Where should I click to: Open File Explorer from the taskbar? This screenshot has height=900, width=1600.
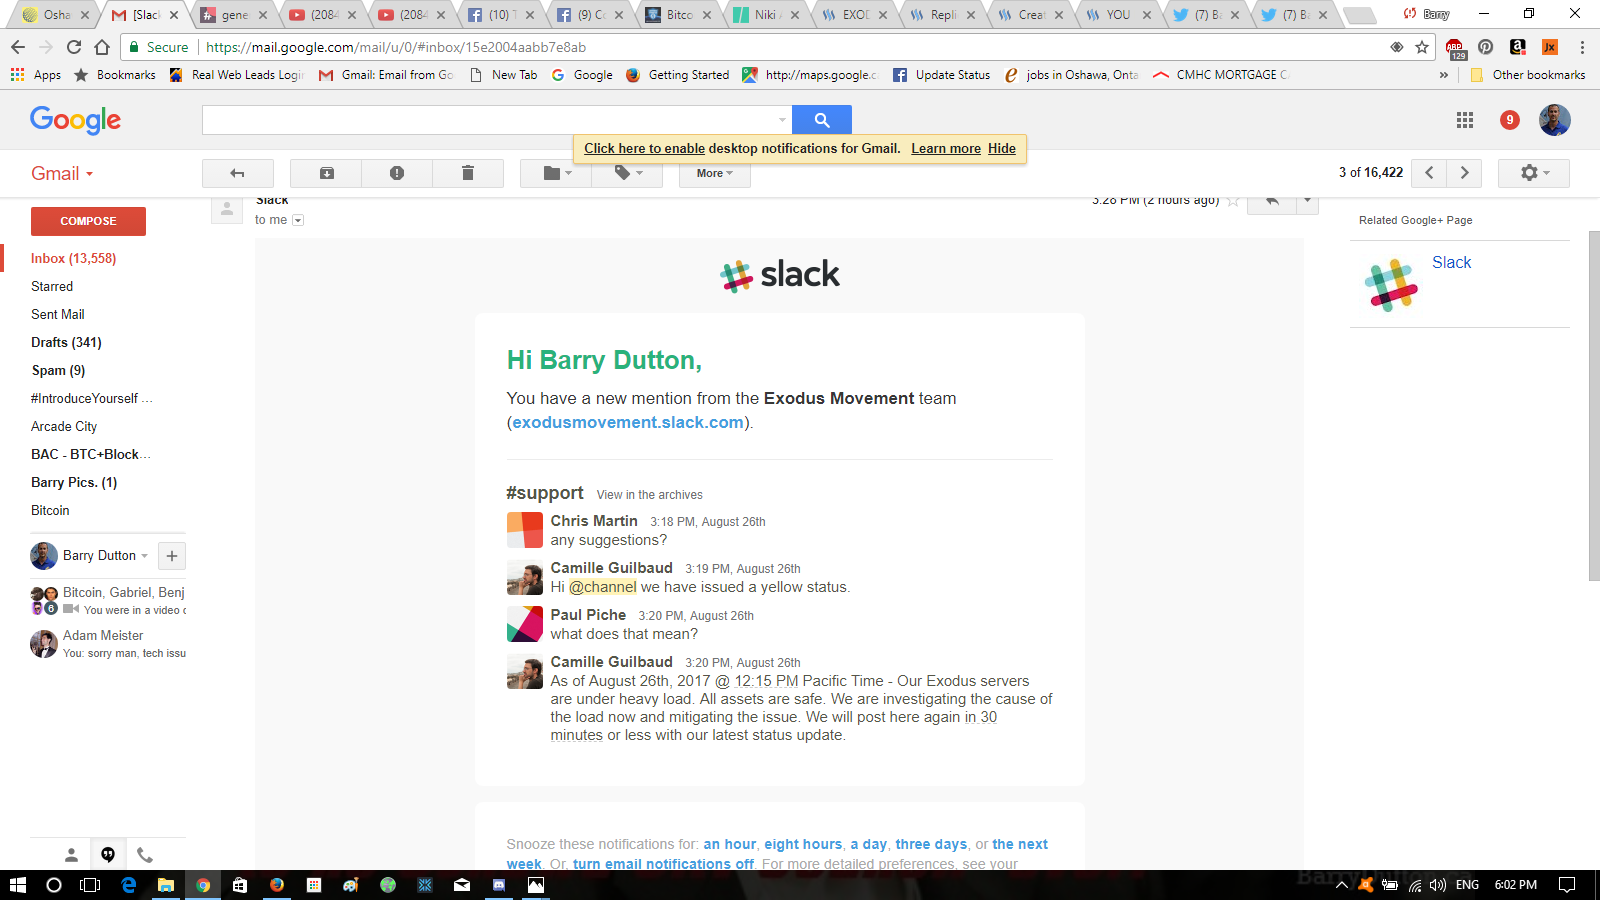(166, 885)
